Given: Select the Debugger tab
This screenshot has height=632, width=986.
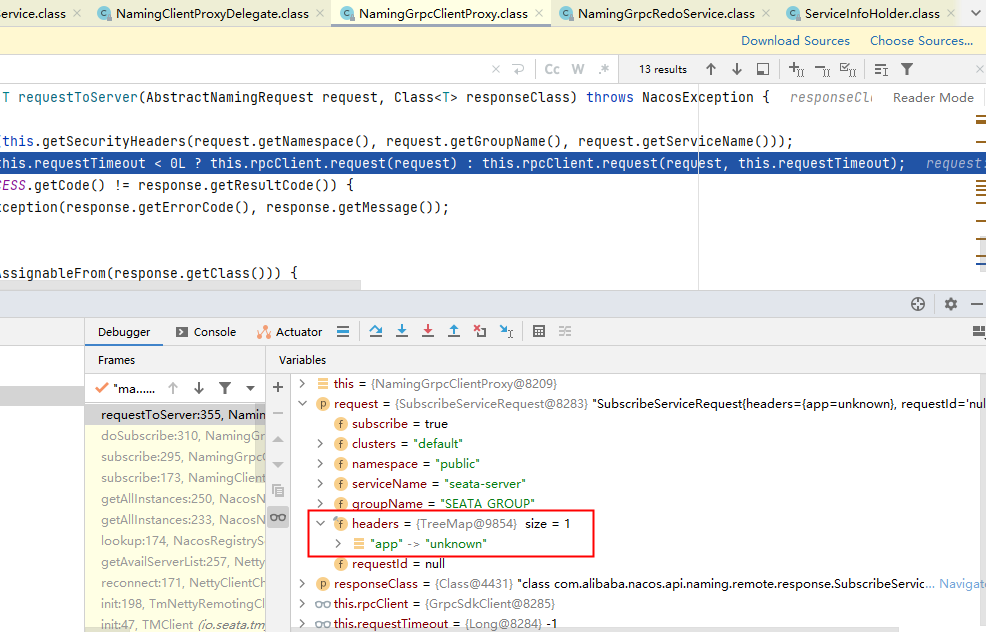Looking at the screenshot, I should point(124,332).
